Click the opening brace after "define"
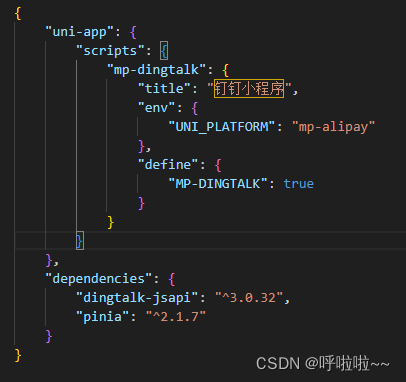406x382 pixels. [x=218, y=165]
